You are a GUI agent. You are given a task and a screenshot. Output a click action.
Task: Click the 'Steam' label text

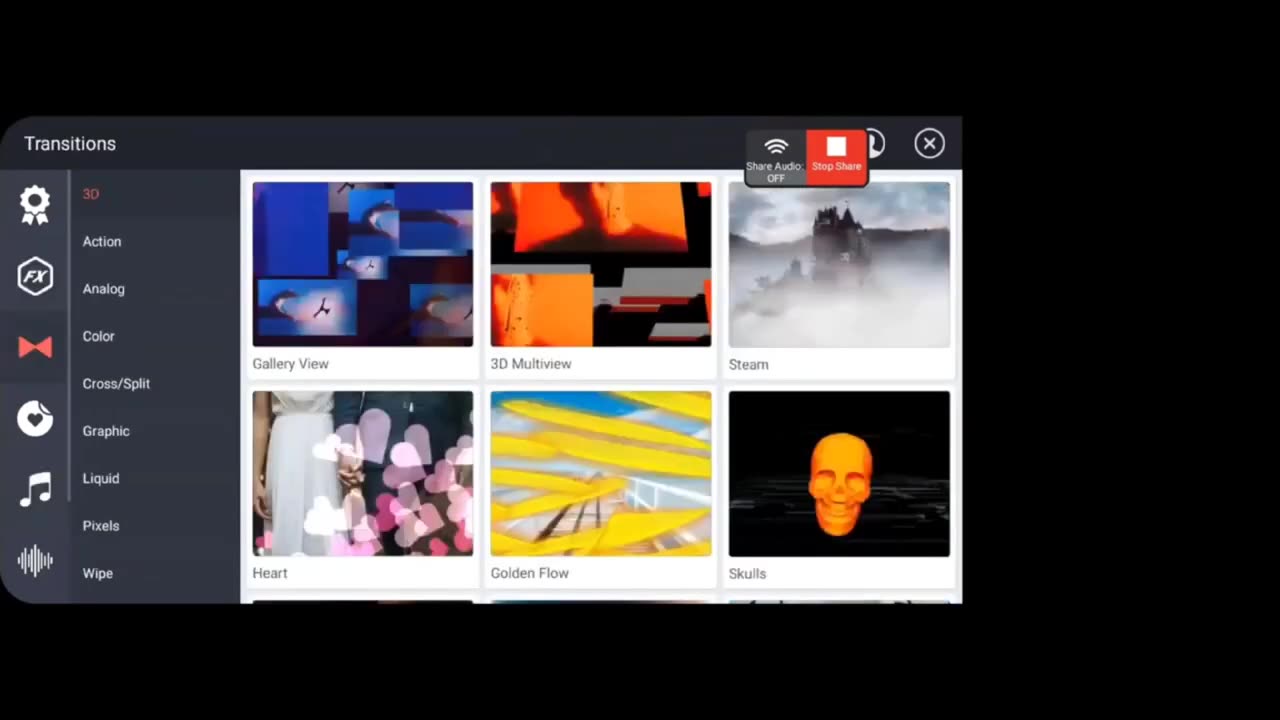coord(748,364)
